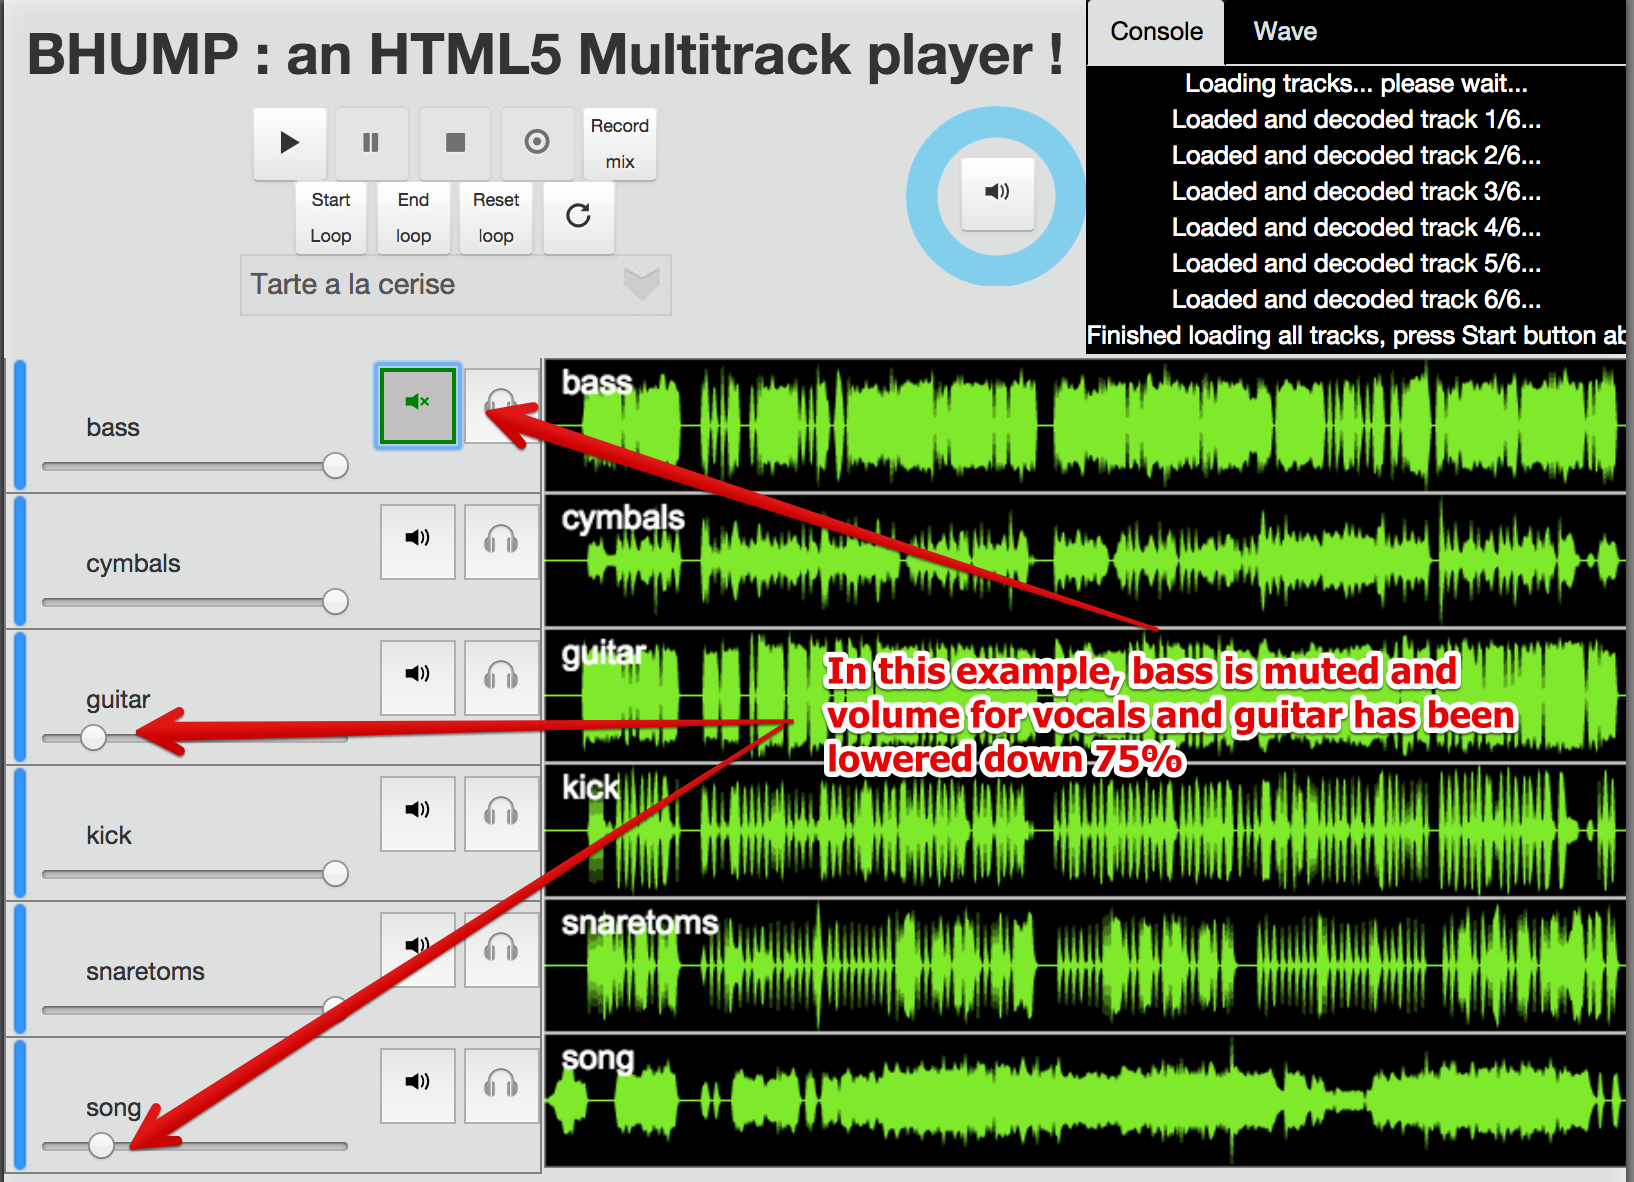Screen dimensions: 1634x1182
Task: Open the Tarte a la cerise song dropdown
Action: tap(456, 285)
